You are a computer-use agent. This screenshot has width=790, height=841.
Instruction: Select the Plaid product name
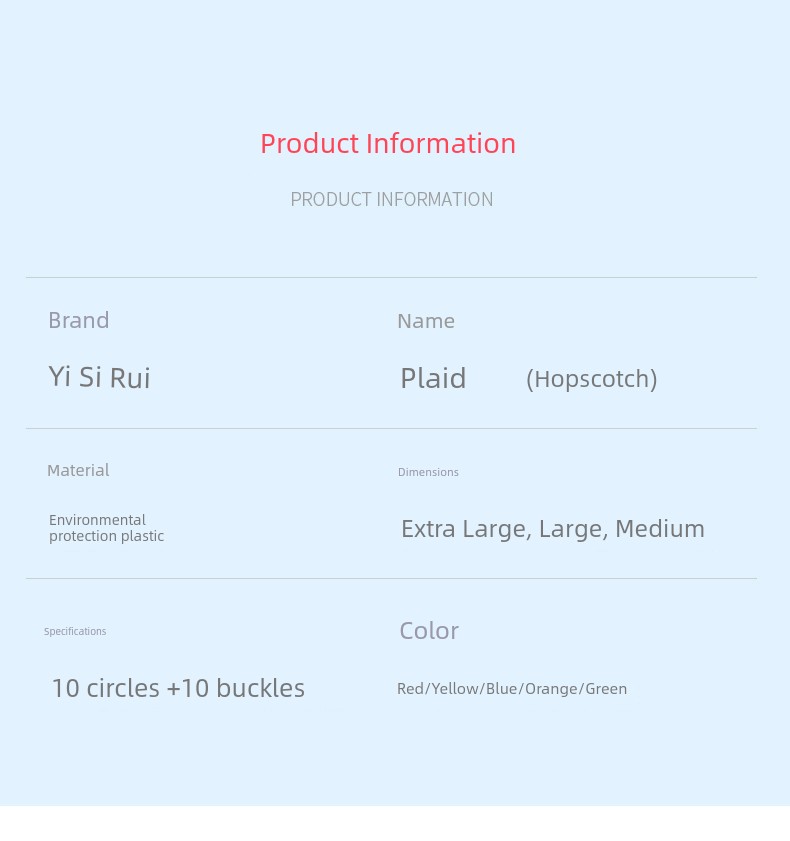(433, 378)
